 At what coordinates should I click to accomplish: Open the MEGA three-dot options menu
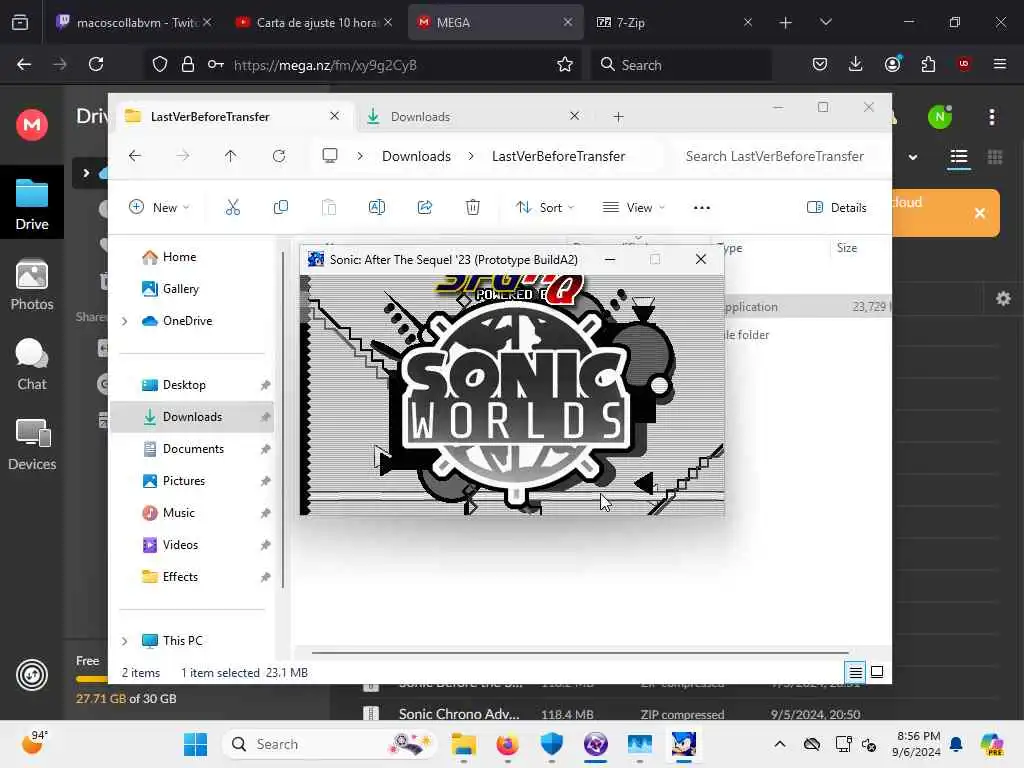coord(992,118)
